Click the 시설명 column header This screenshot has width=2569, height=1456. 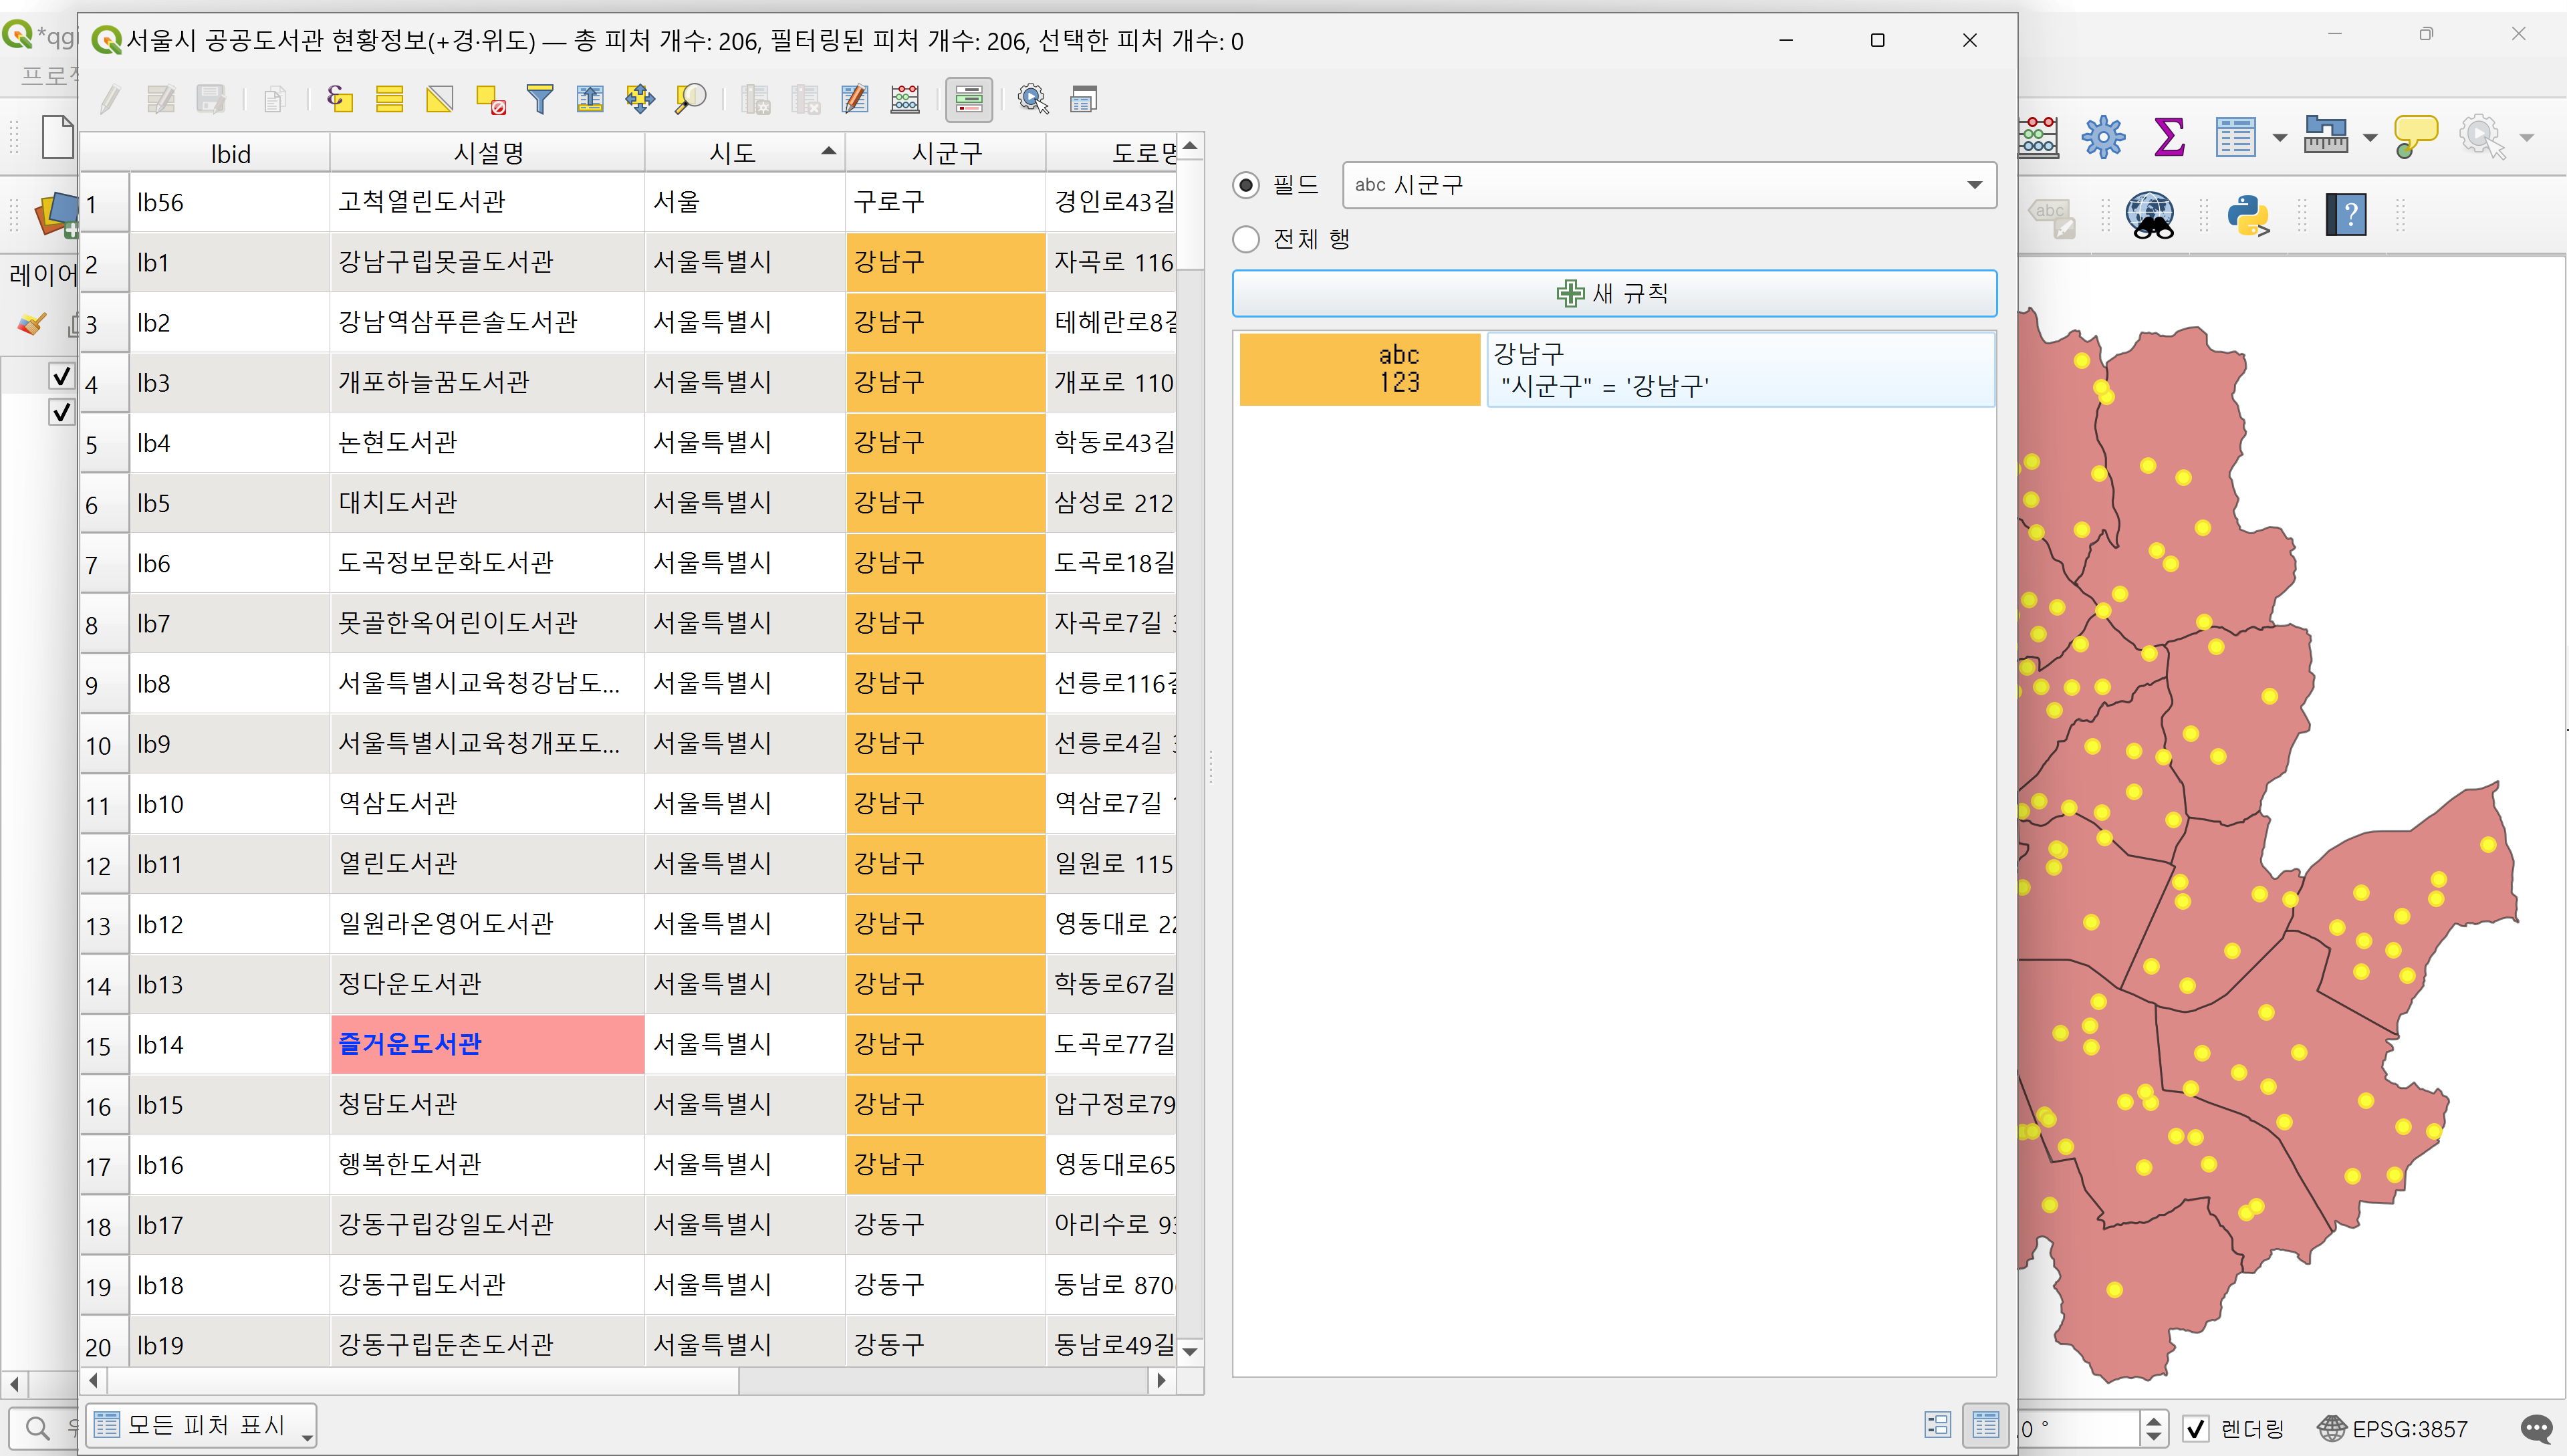488,153
